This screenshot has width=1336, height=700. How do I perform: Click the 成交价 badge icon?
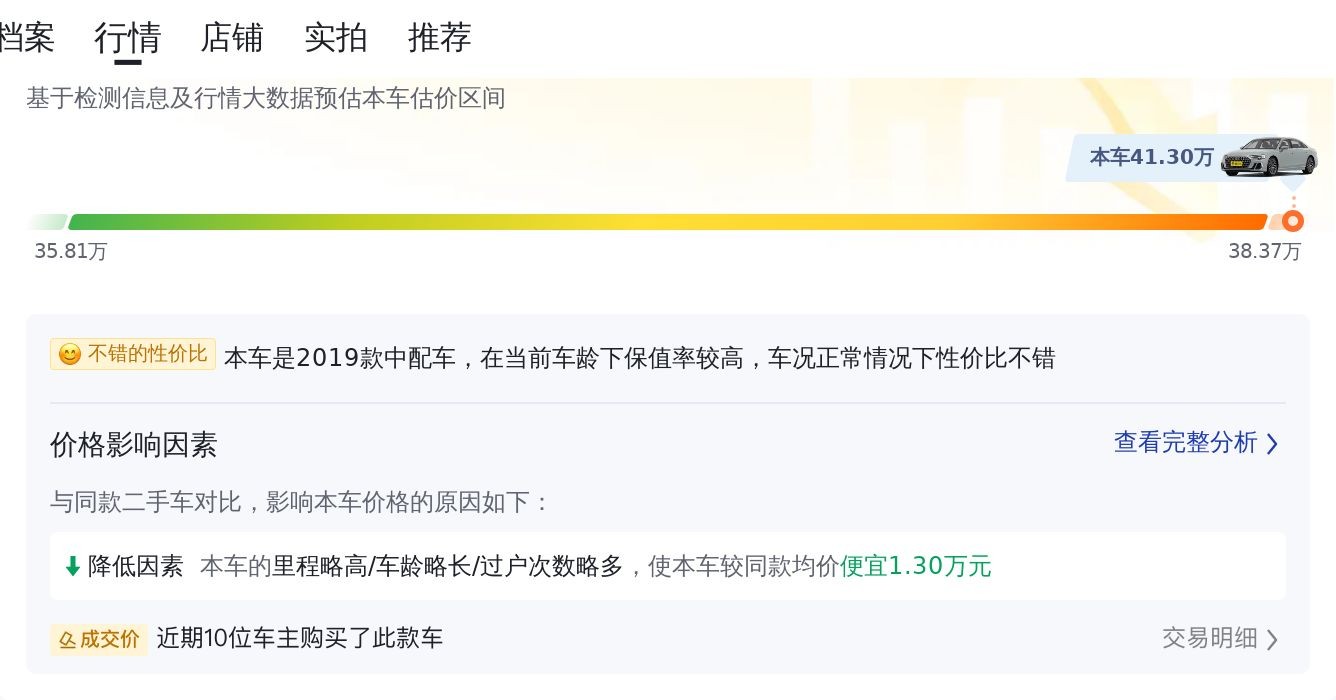pos(69,639)
